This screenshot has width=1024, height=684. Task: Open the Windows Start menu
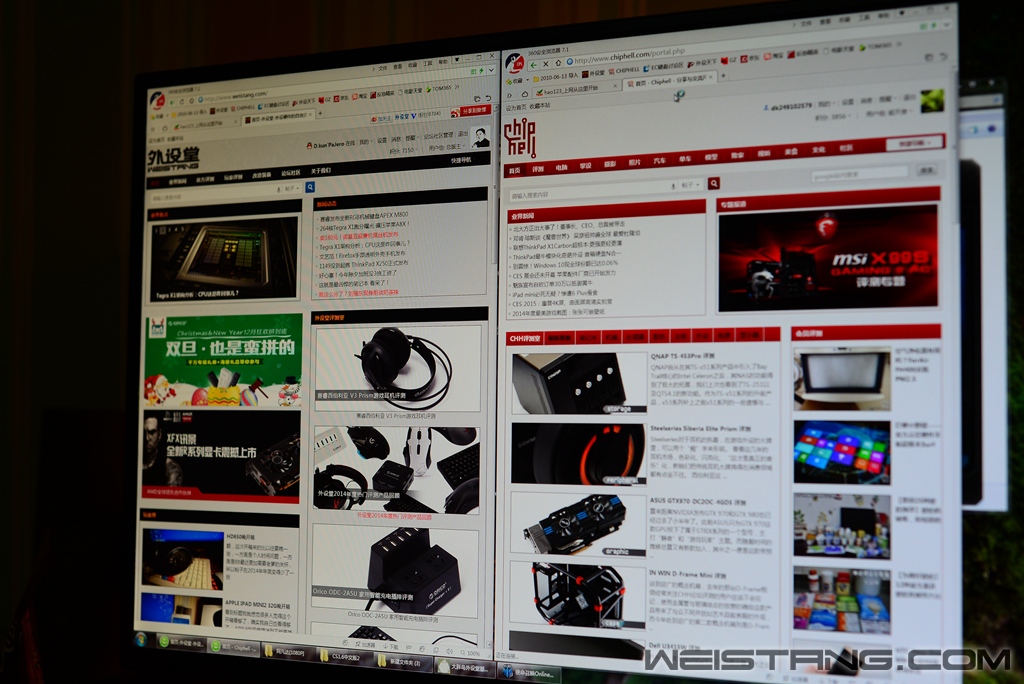tap(141, 640)
